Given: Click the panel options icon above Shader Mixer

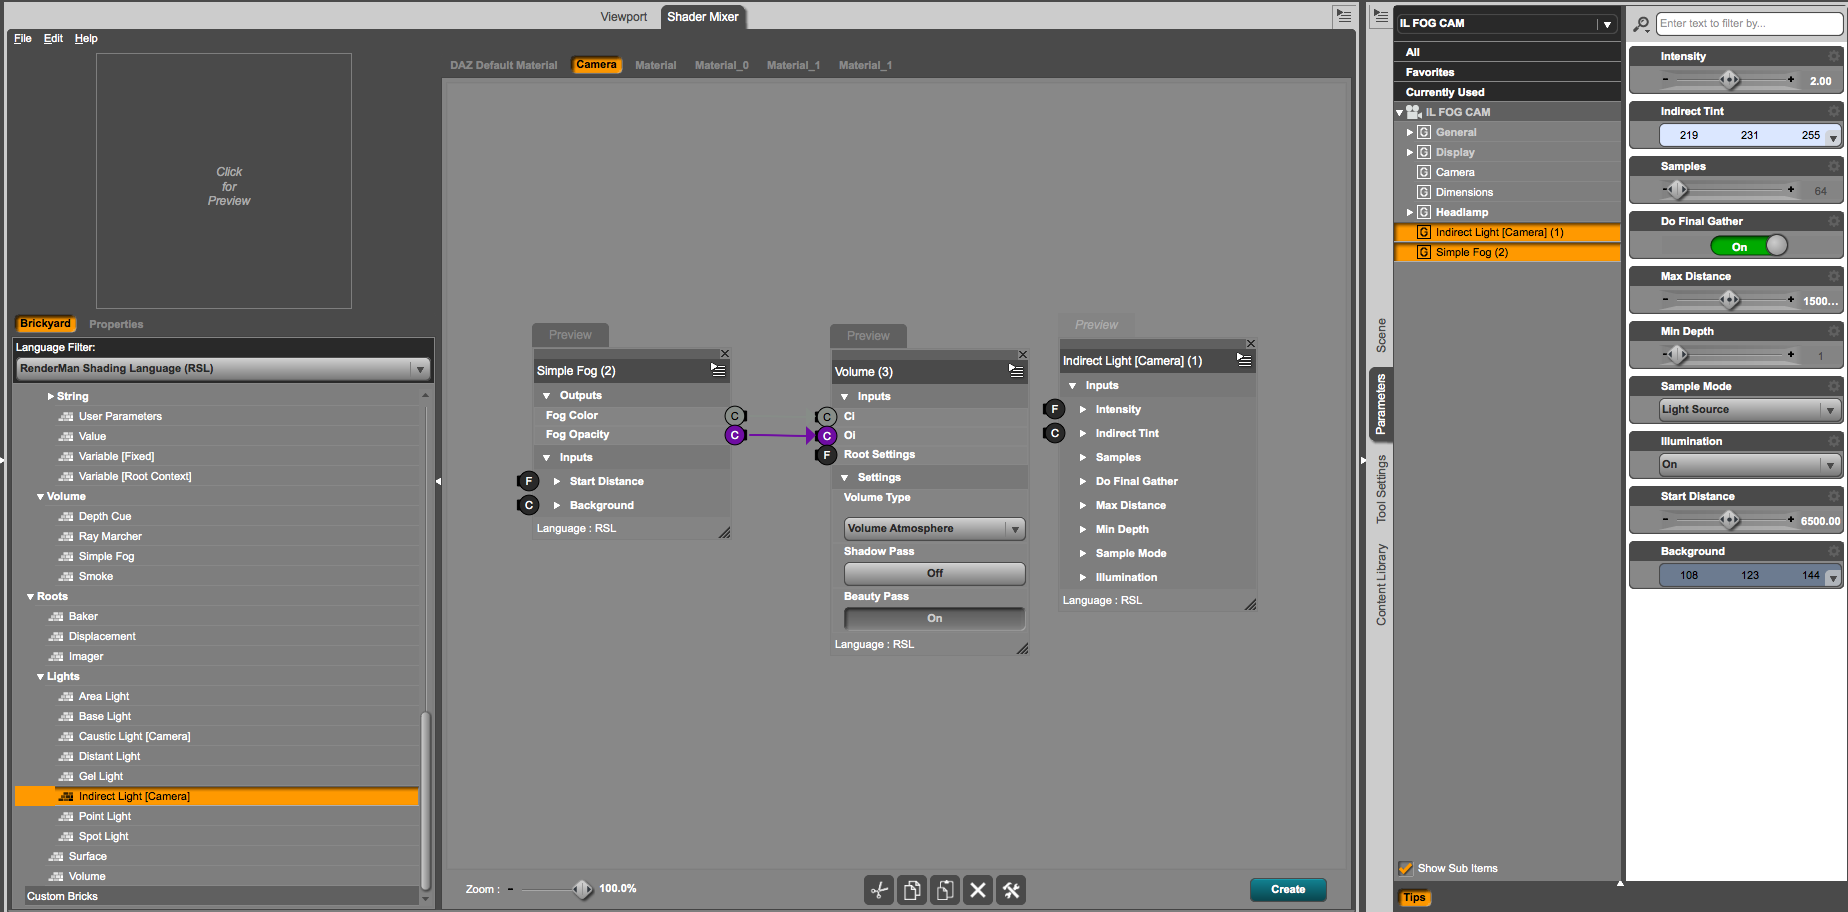Looking at the screenshot, I should pos(1343,16).
